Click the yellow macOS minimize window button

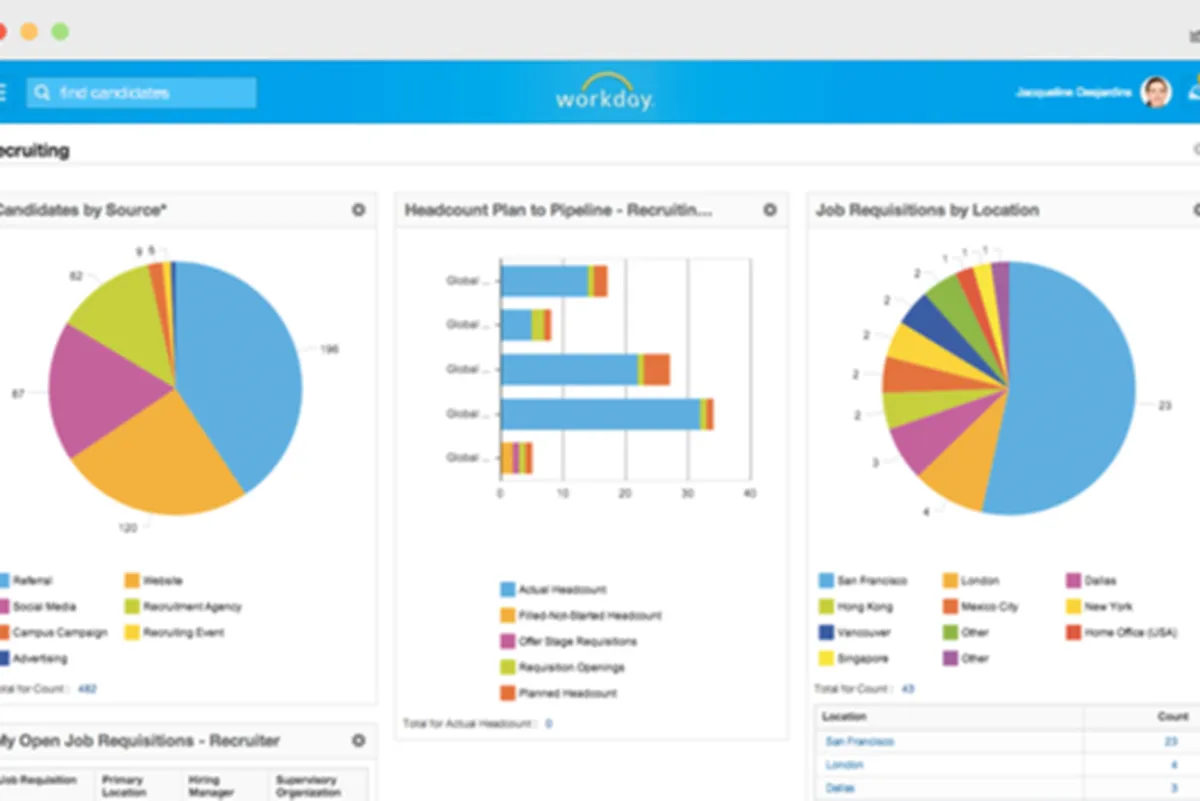29,31
